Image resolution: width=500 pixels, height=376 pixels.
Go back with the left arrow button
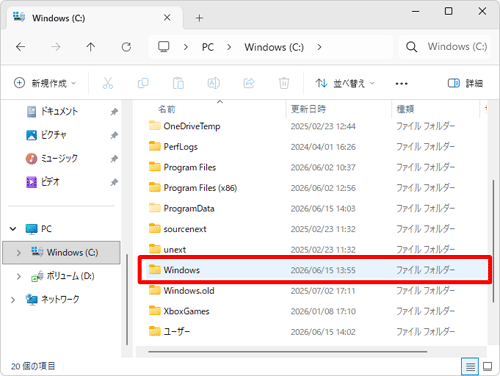[21, 47]
